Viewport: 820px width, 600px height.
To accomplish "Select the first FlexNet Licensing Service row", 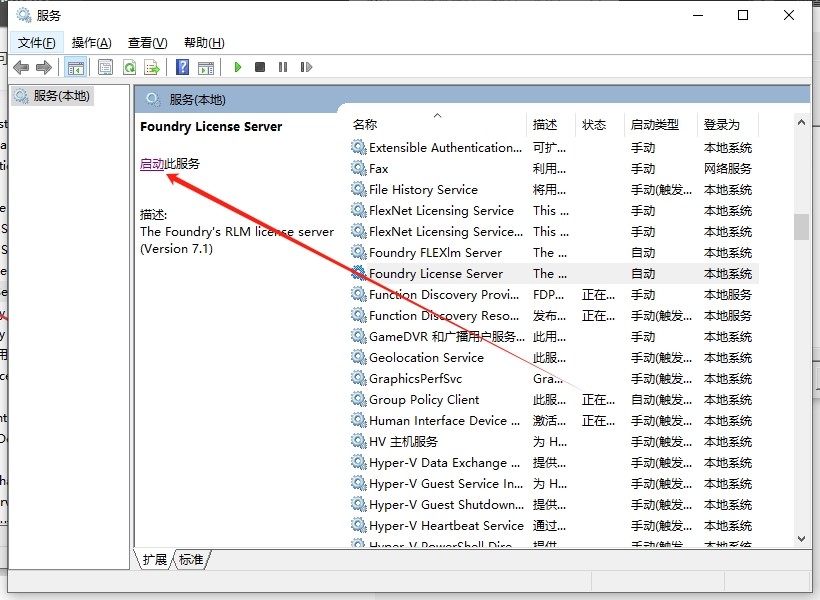I will pyautogui.click(x=554, y=210).
